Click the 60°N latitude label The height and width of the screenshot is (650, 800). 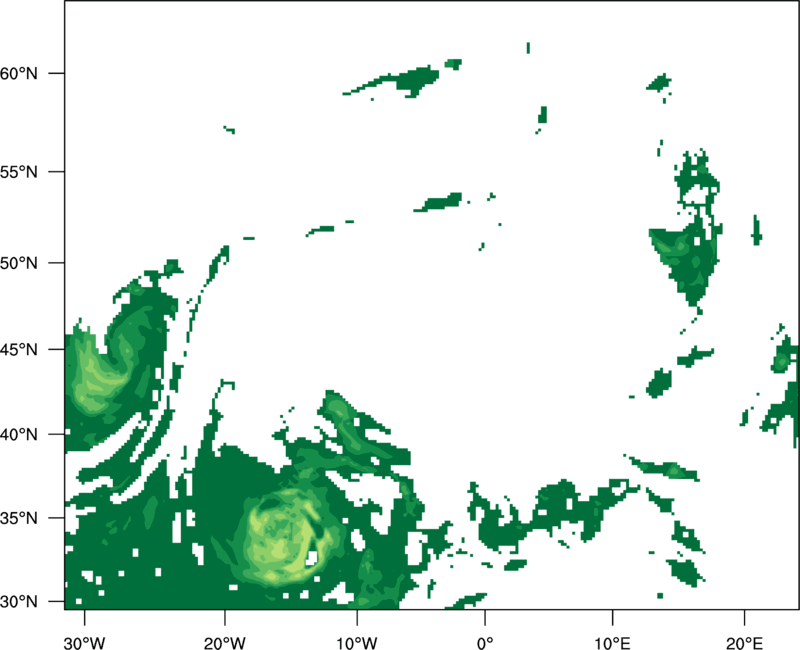coord(19,74)
